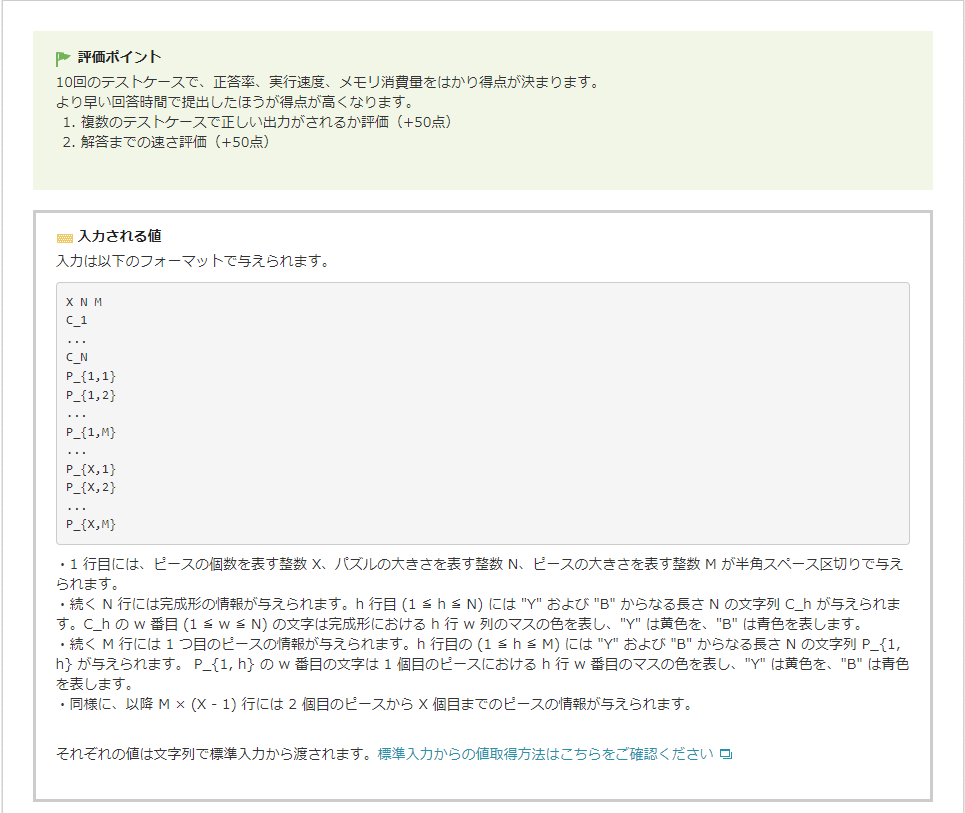Click the green flag icon beside 評価ポイント
This screenshot has width=965, height=813.
tap(63, 58)
